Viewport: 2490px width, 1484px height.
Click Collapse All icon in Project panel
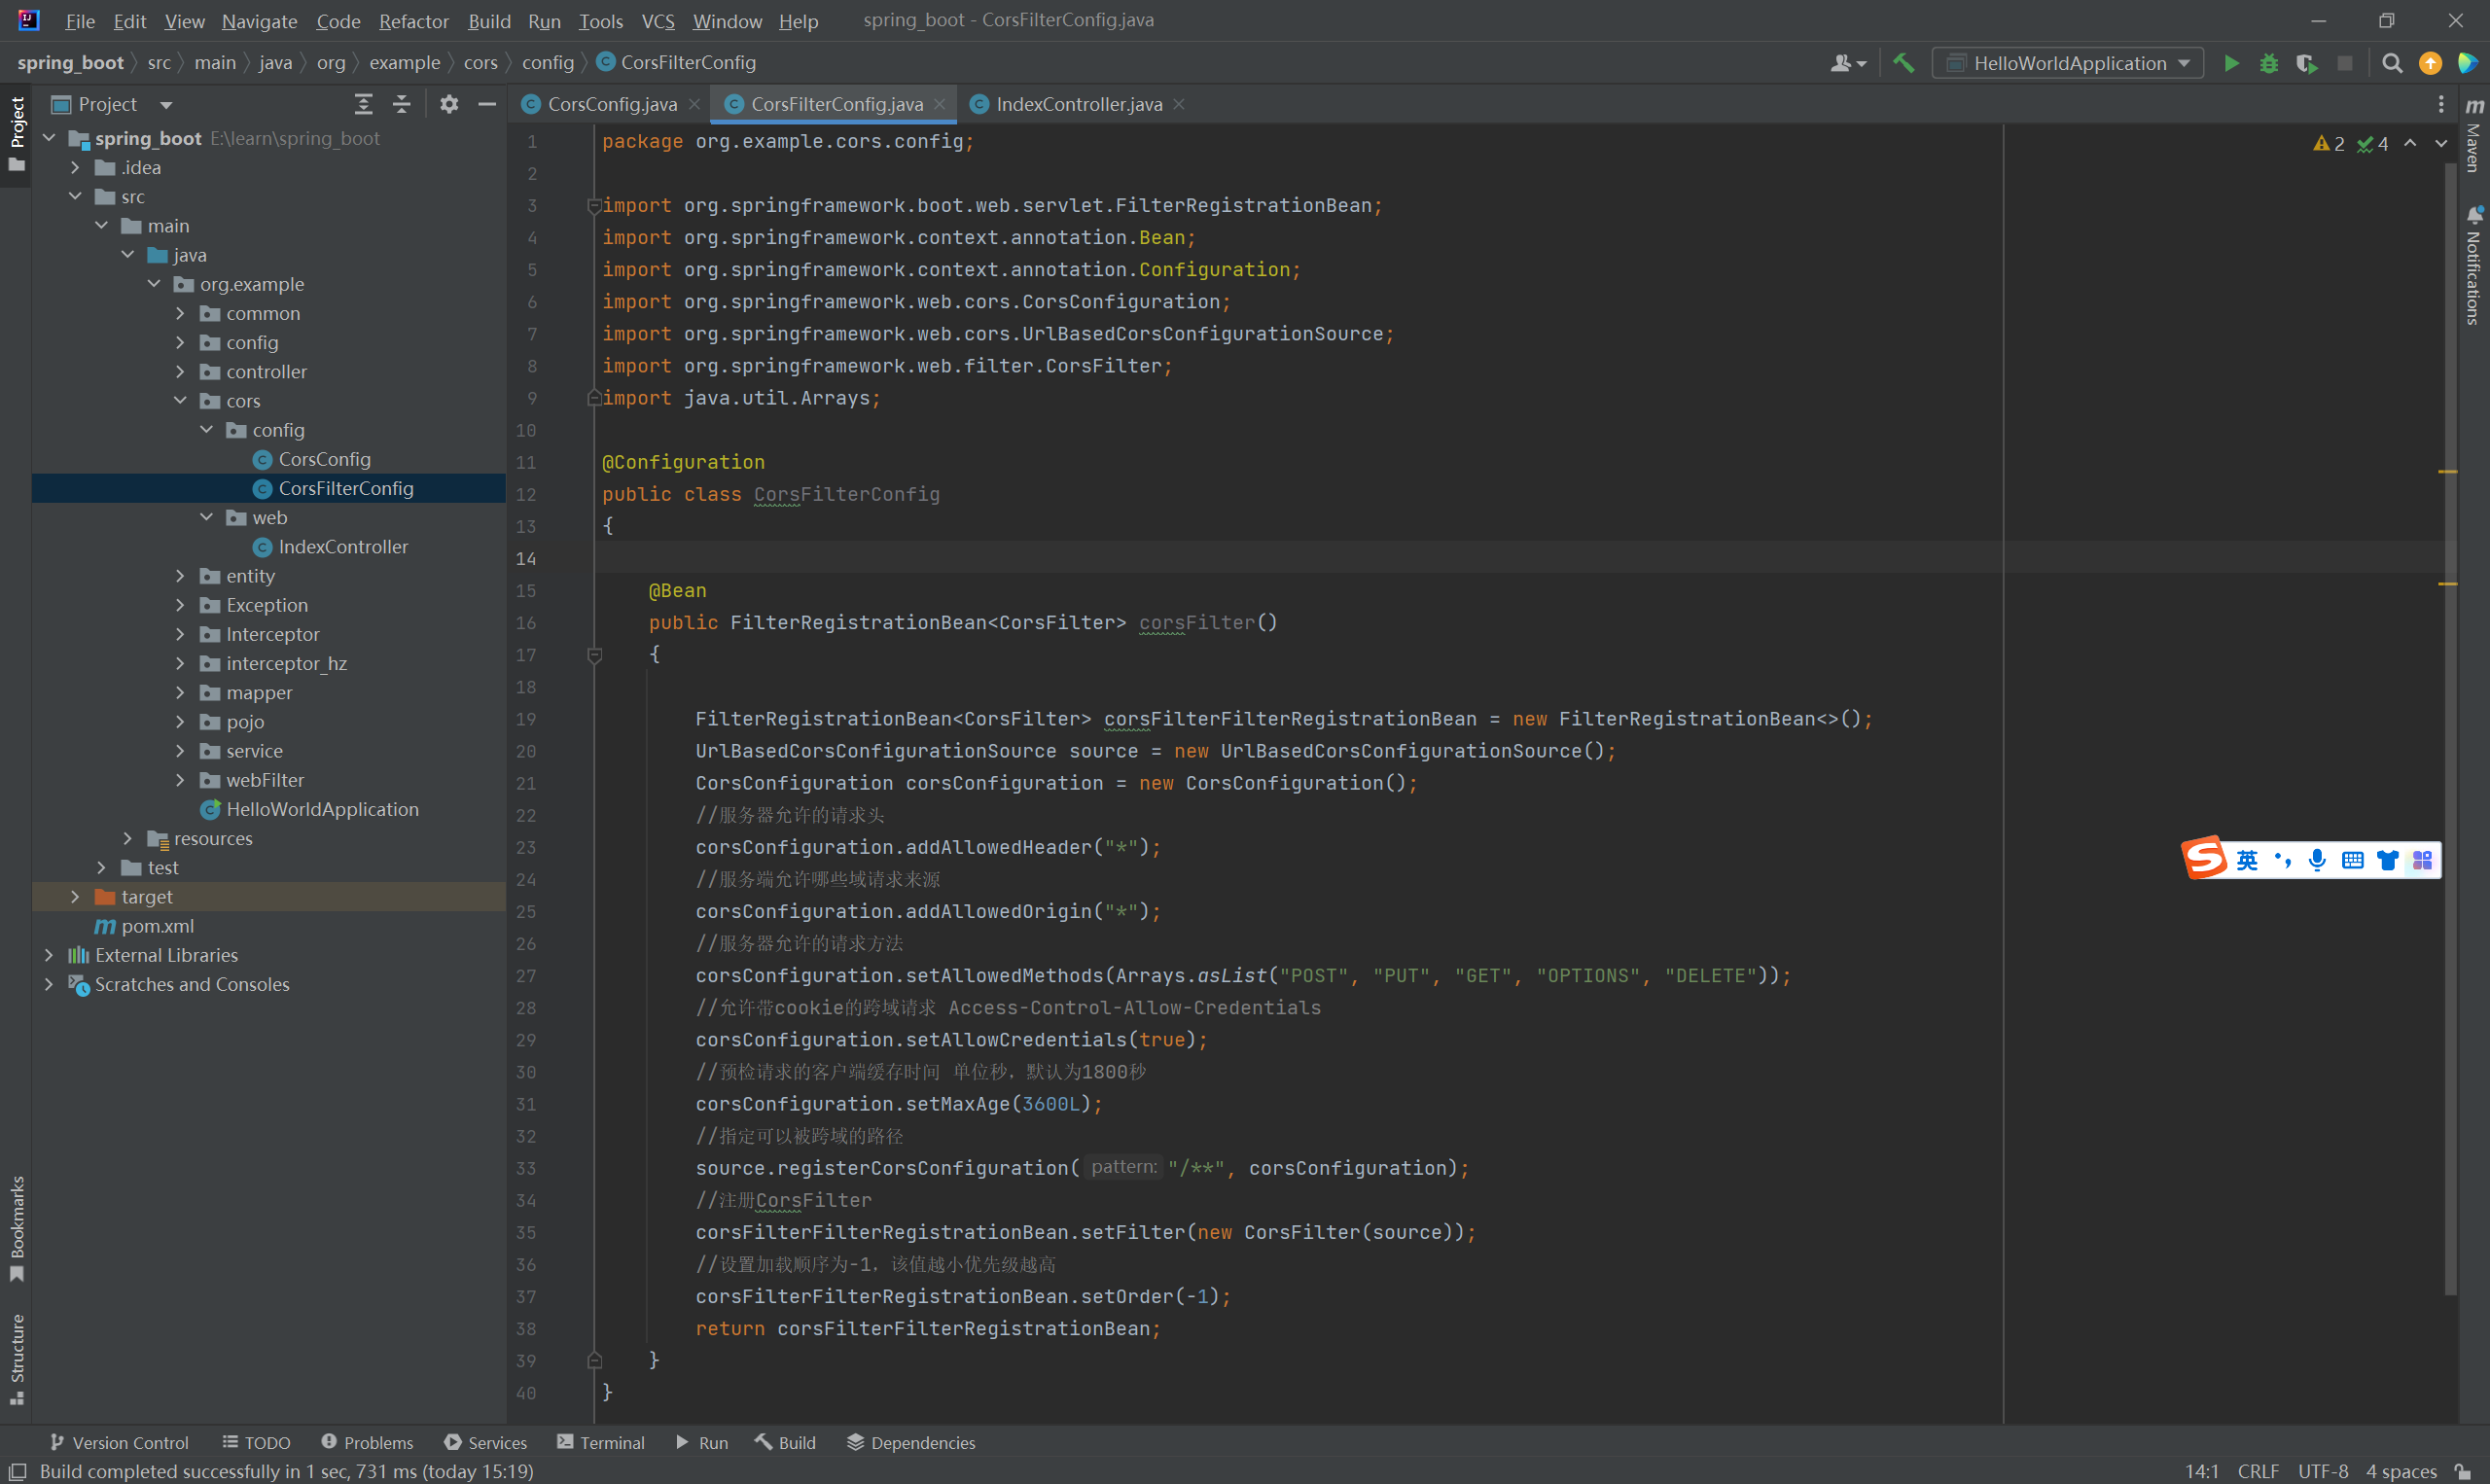pyautogui.click(x=402, y=104)
